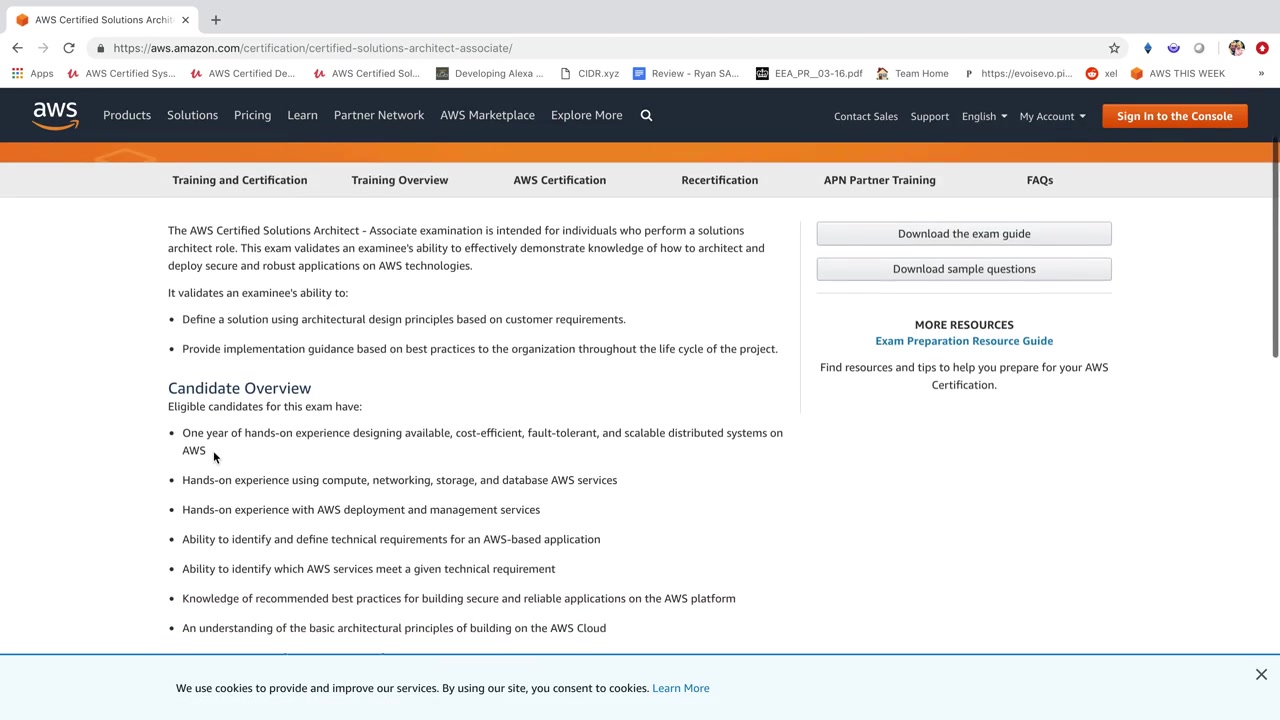This screenshot has height=720, width=1280.
Task: Bookmark this page with the star icon
Action: click(1114, 48)
